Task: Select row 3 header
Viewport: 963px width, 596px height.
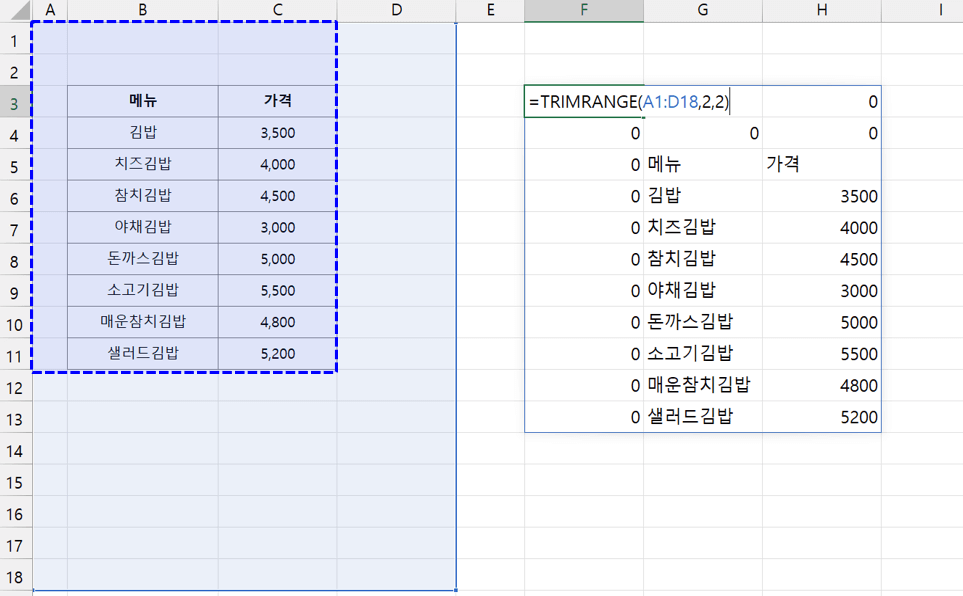Action: pyautogui.click(x=15, y=103)
